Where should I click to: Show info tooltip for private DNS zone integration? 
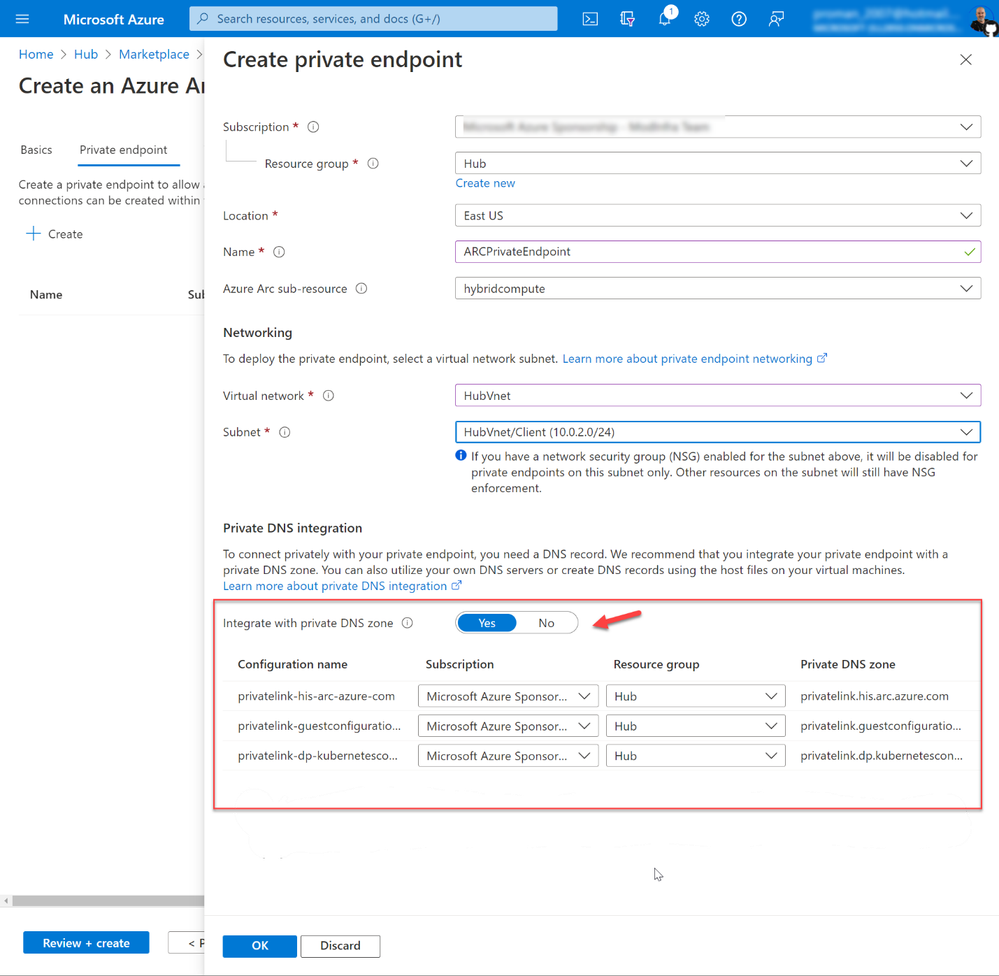(407, 623)
